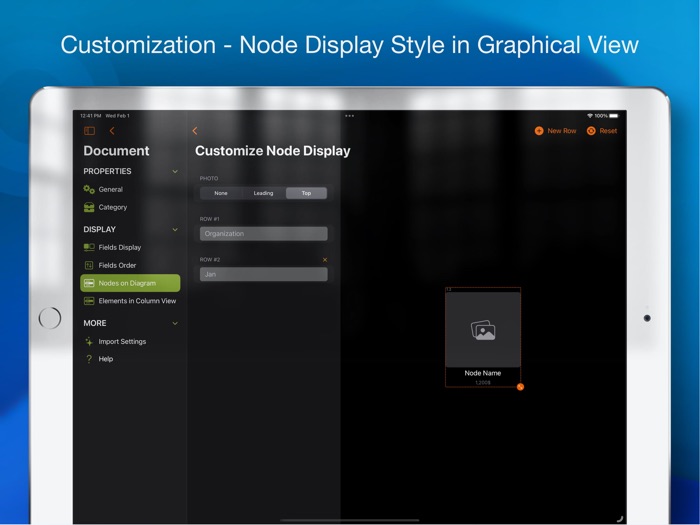Tap the sidebar back chevron

[112, 131]
